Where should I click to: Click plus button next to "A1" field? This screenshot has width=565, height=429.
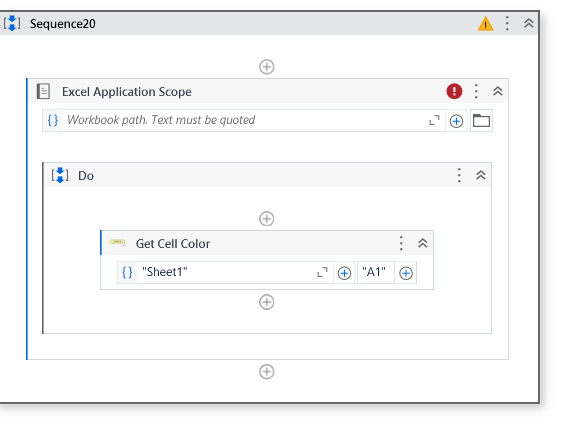pos(406,273)
